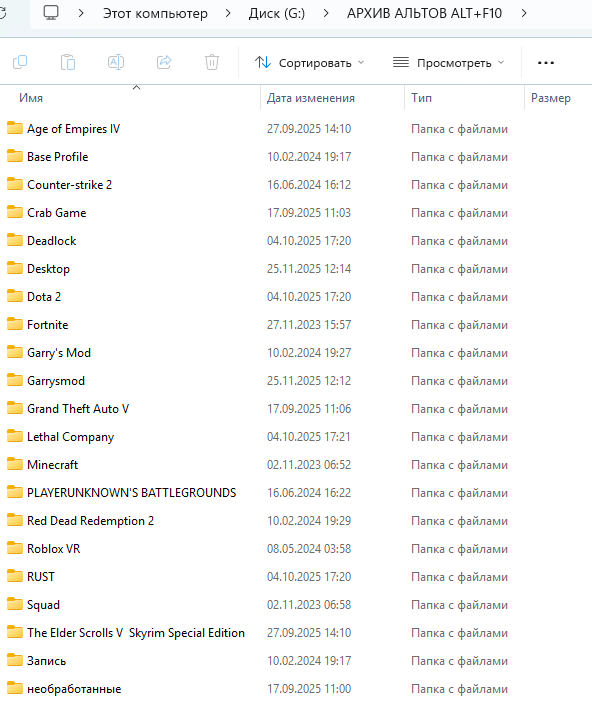Click the Grand Theft Auto V folder icon
This screenshot has height=714, width=592.
[15, 408]
